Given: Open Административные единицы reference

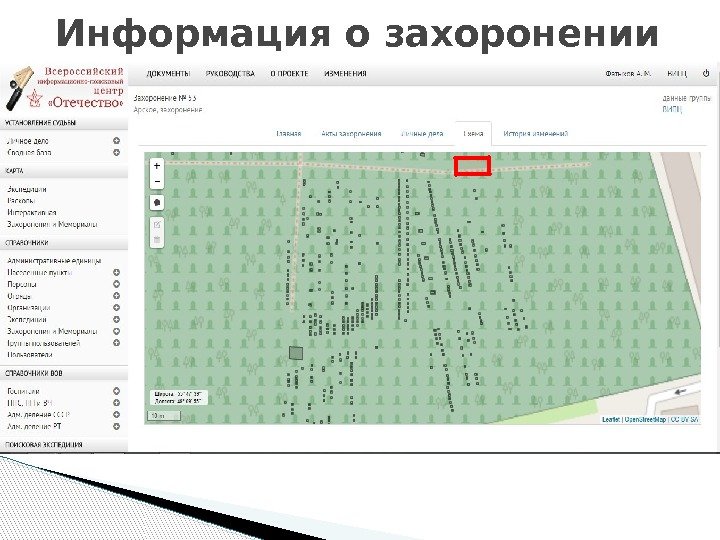Looking at the screenshot, I should 54,261.
